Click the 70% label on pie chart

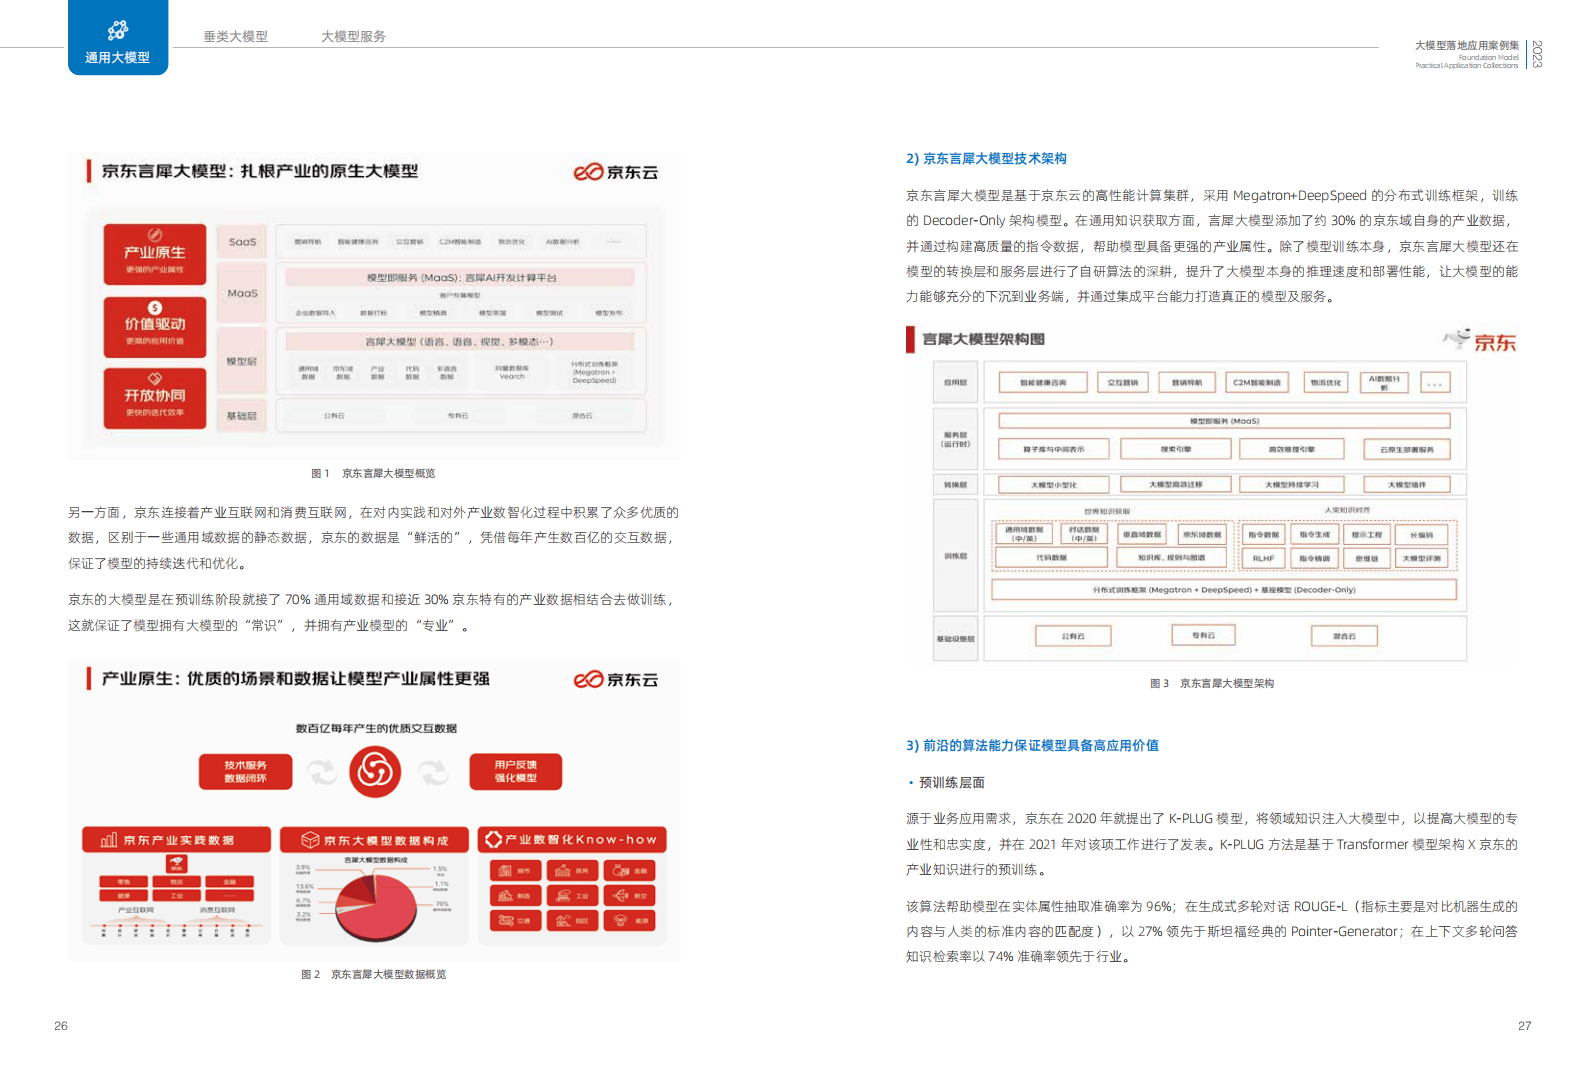[x=442, y=904]
